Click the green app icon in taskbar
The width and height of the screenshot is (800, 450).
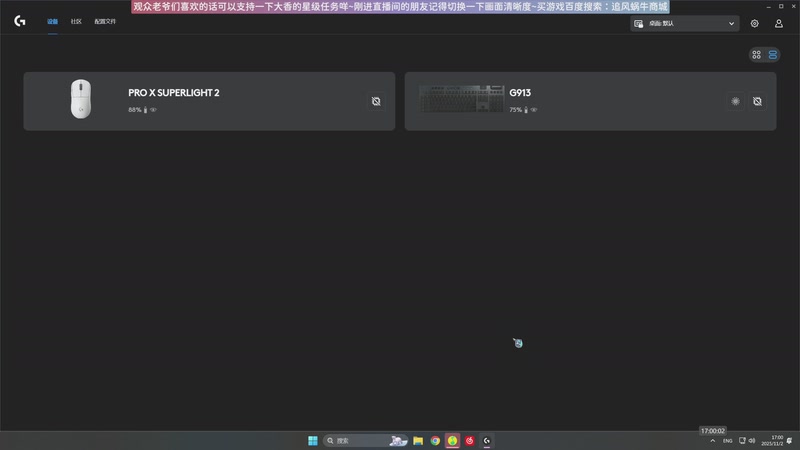point(453,440)
